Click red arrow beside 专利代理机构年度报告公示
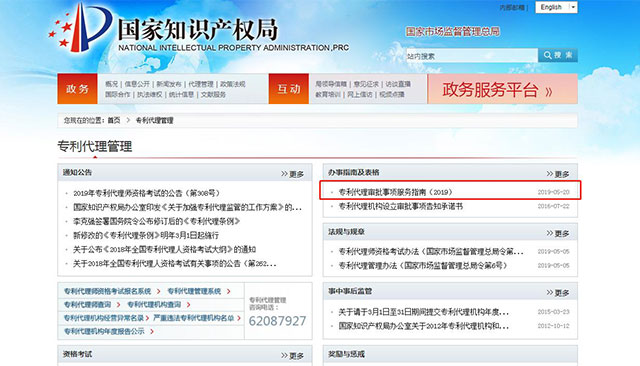The width and height of the screenshot is (640, 366). 152,331
